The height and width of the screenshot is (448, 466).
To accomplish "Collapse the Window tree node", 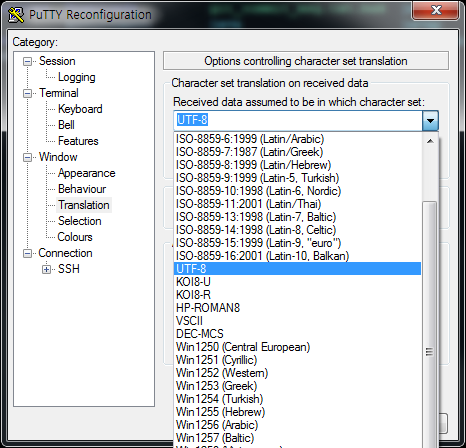I will point(27,157).
